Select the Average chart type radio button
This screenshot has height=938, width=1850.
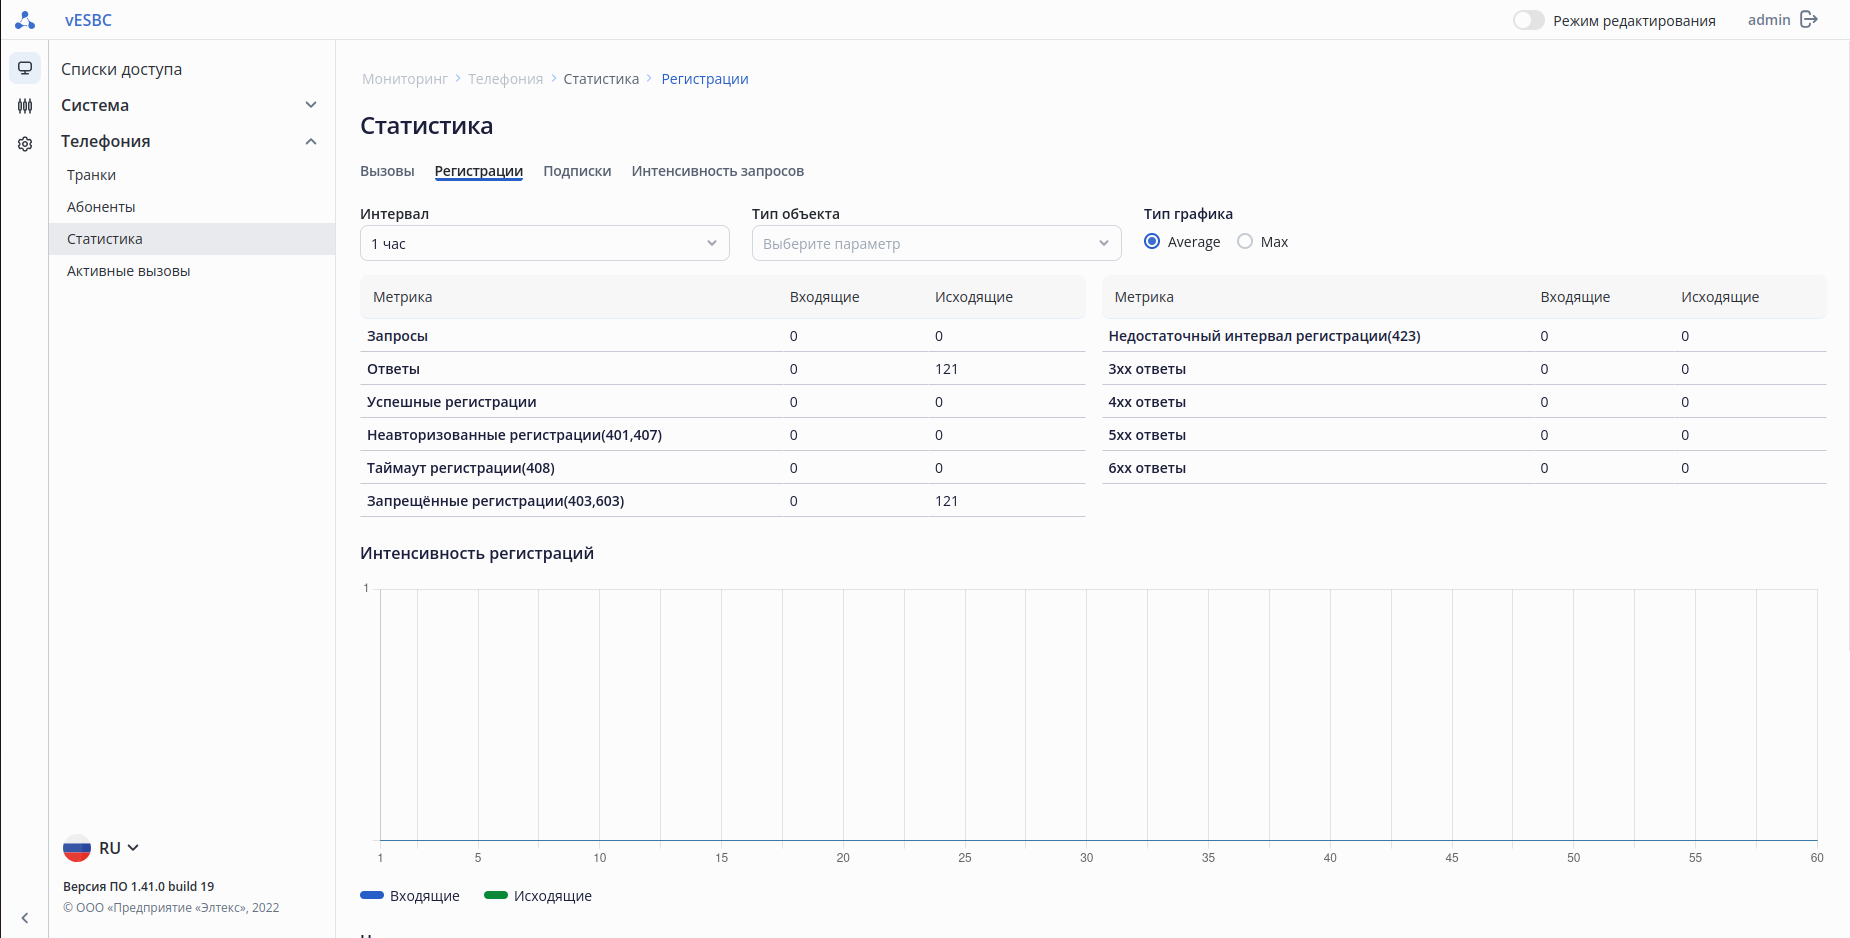tap(1152, 242)
